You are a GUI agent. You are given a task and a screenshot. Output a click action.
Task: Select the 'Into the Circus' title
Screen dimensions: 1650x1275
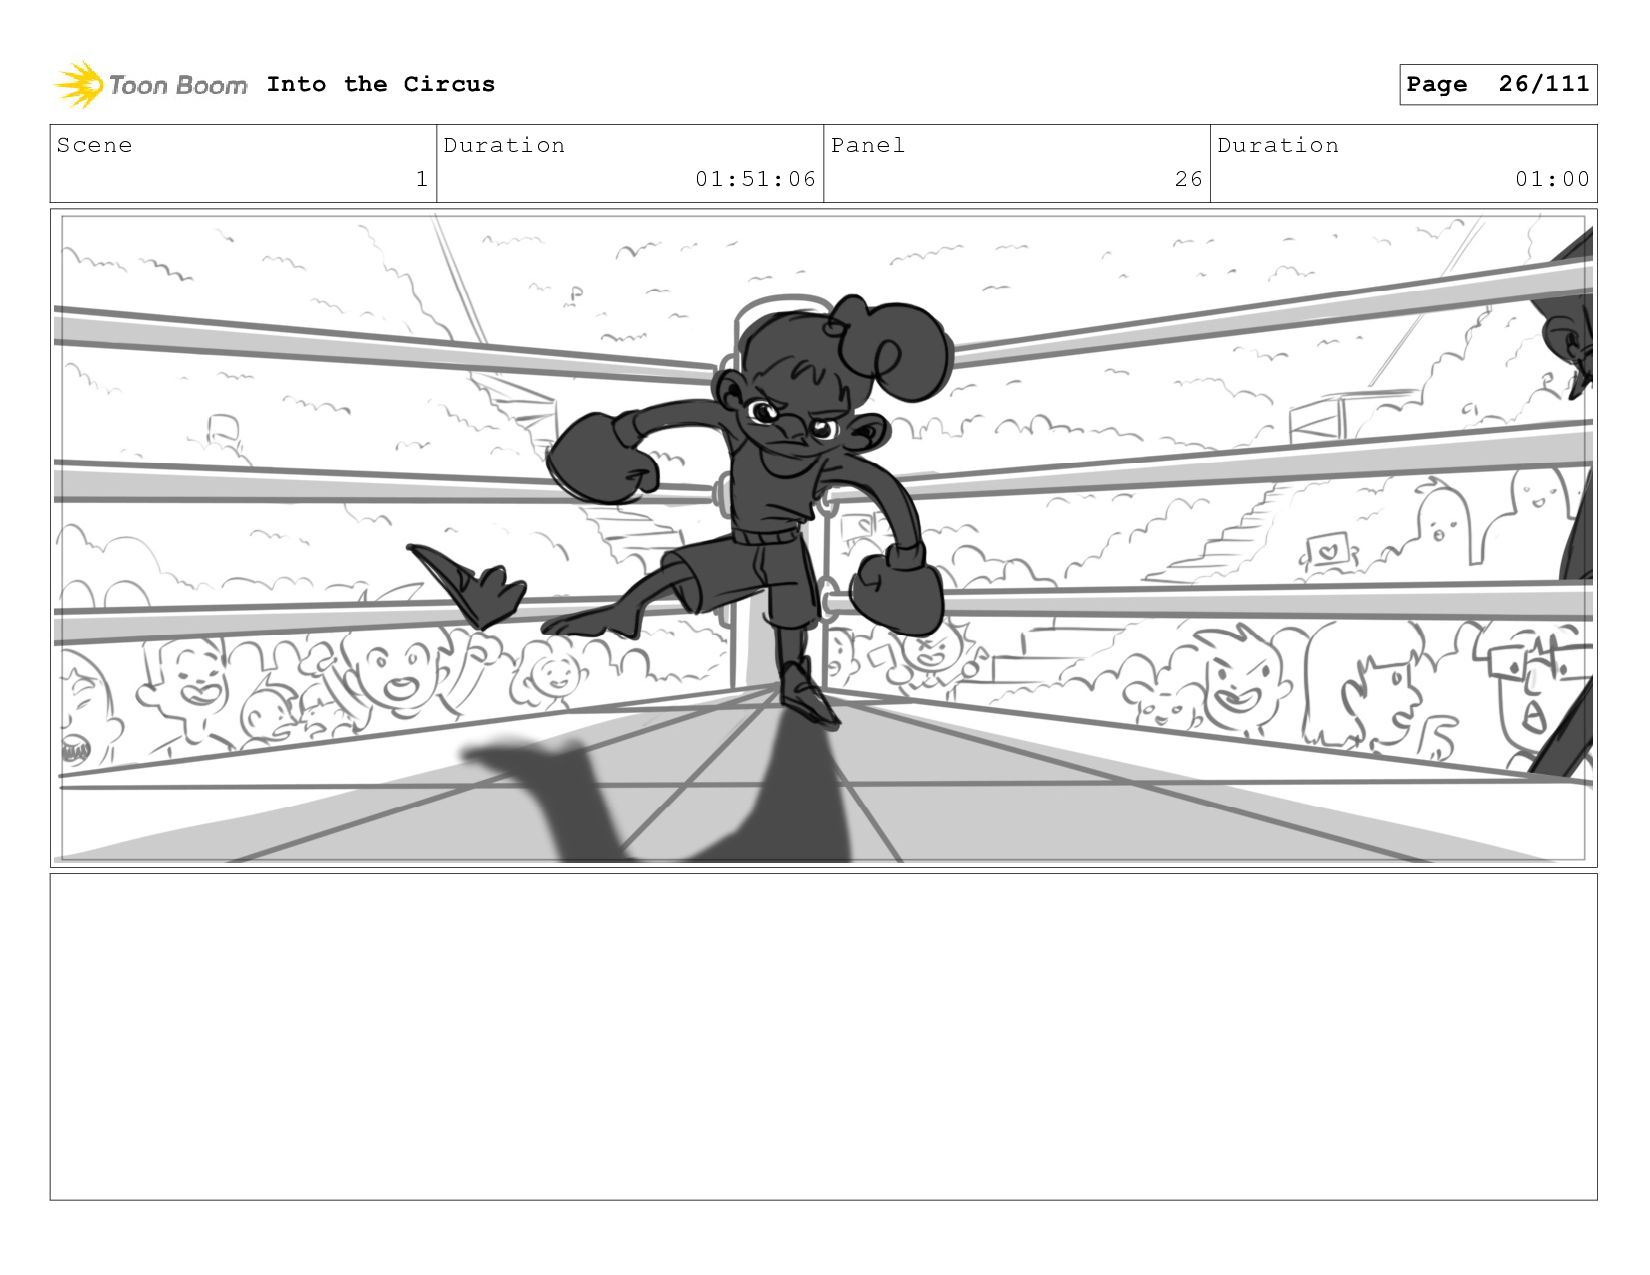381,84
